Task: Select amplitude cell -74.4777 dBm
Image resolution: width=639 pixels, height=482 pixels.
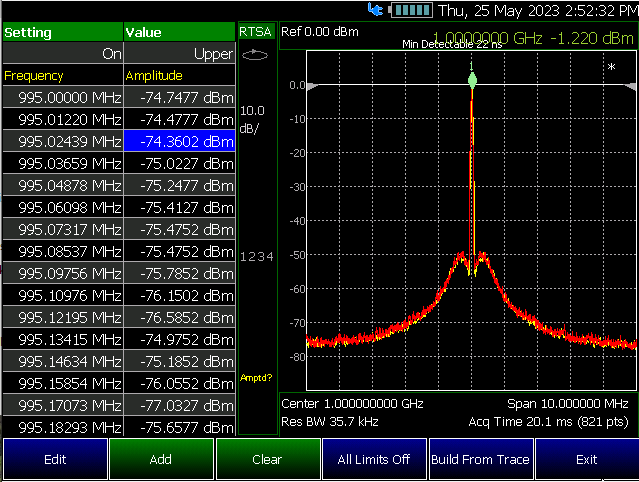Action: click(x=180, y=119)
